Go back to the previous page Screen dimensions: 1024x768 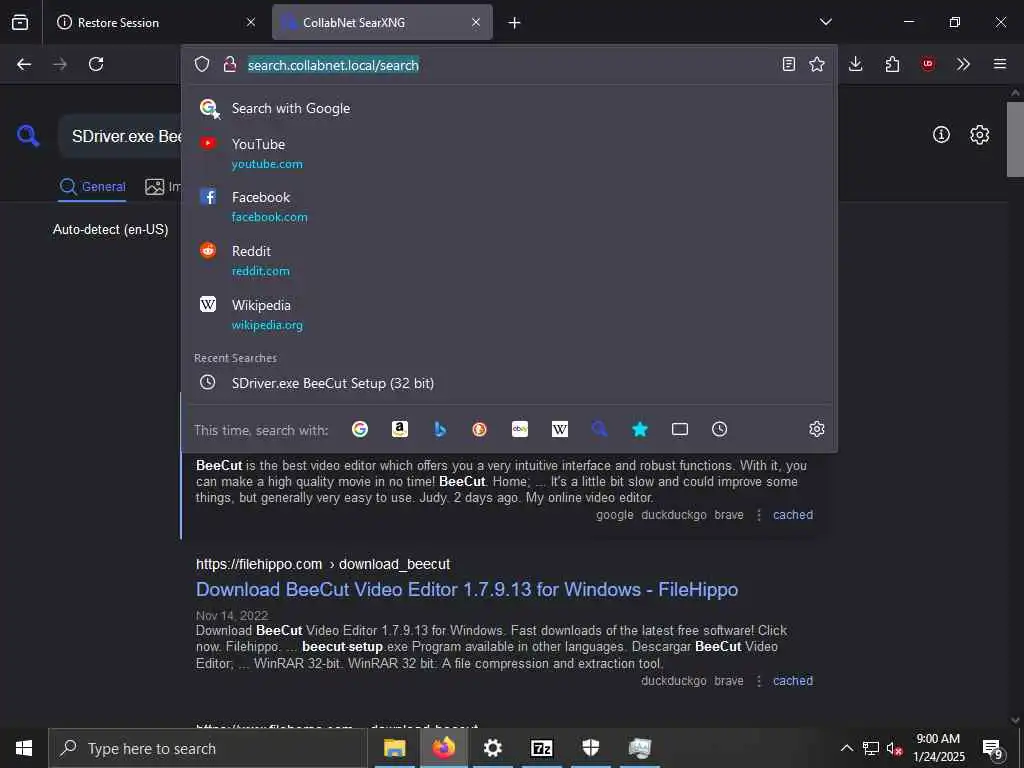click(x=24, y=64)
